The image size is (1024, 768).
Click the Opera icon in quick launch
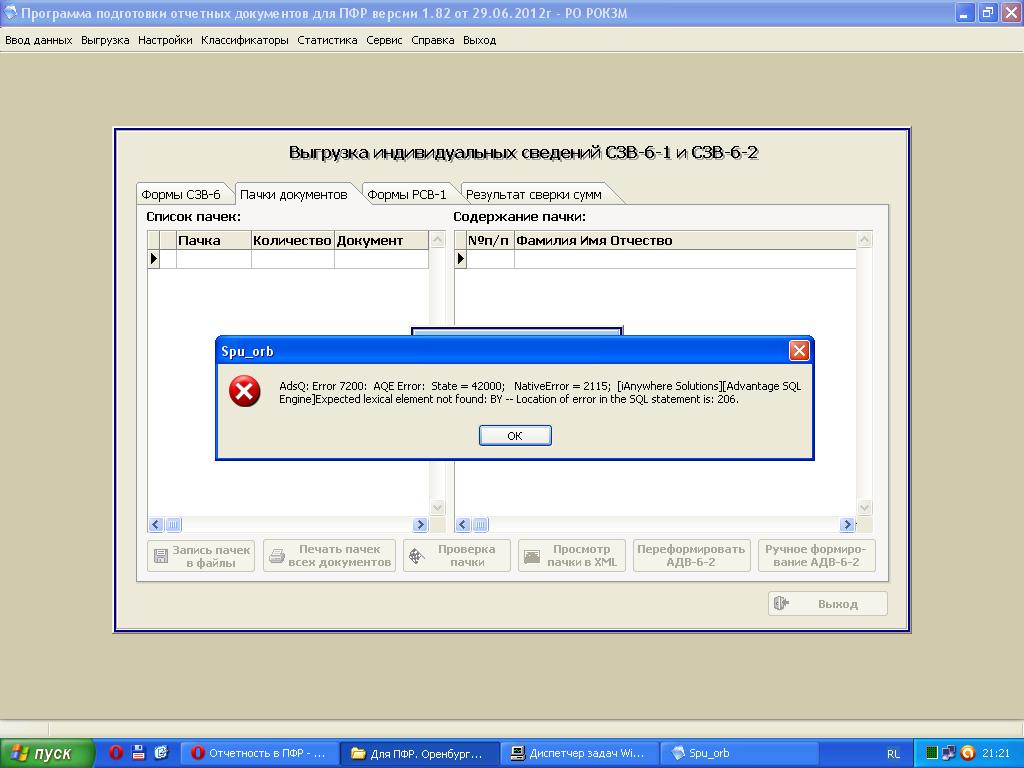pyautogui.click(x=116, y=753)
